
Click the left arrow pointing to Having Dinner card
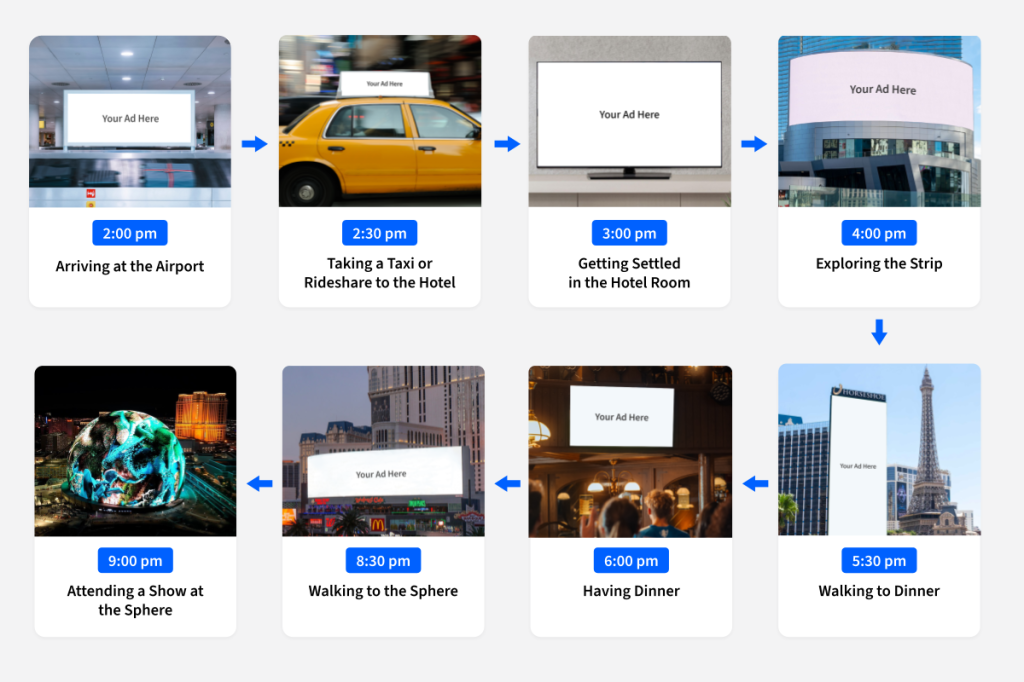(755, 484)
